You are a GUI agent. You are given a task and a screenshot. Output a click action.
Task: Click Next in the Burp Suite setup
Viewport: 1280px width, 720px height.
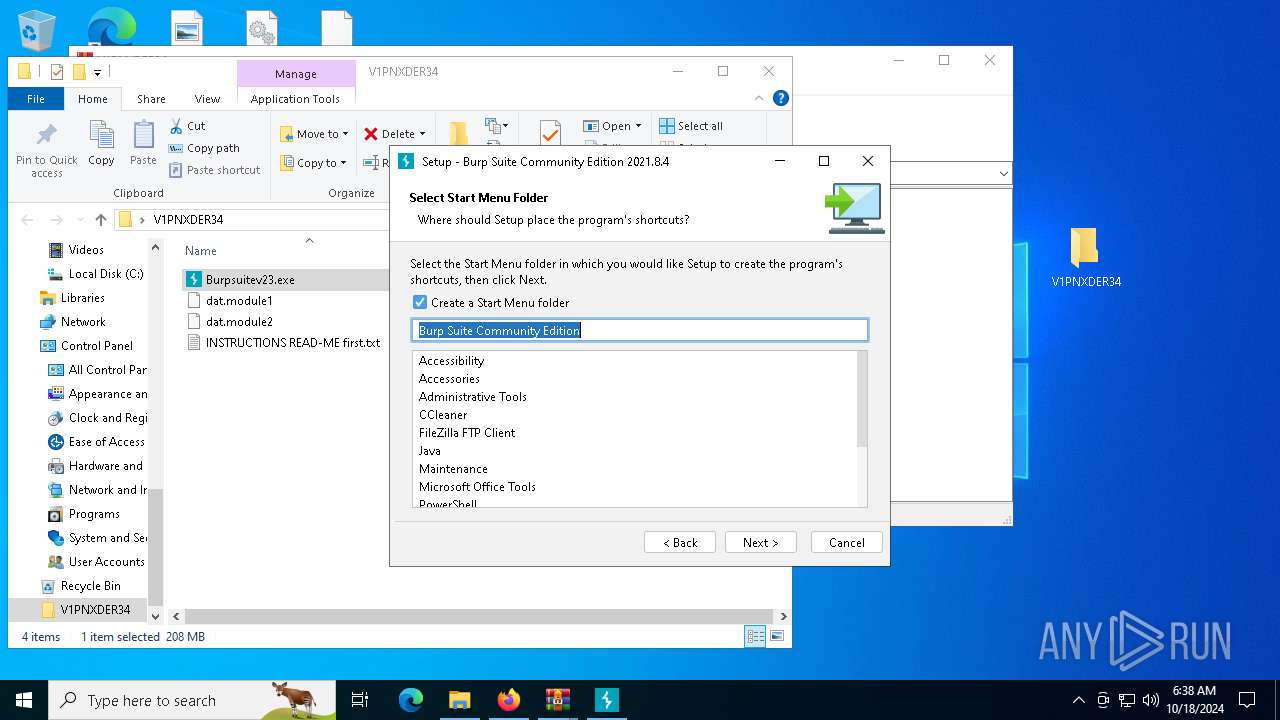point(761,542)
